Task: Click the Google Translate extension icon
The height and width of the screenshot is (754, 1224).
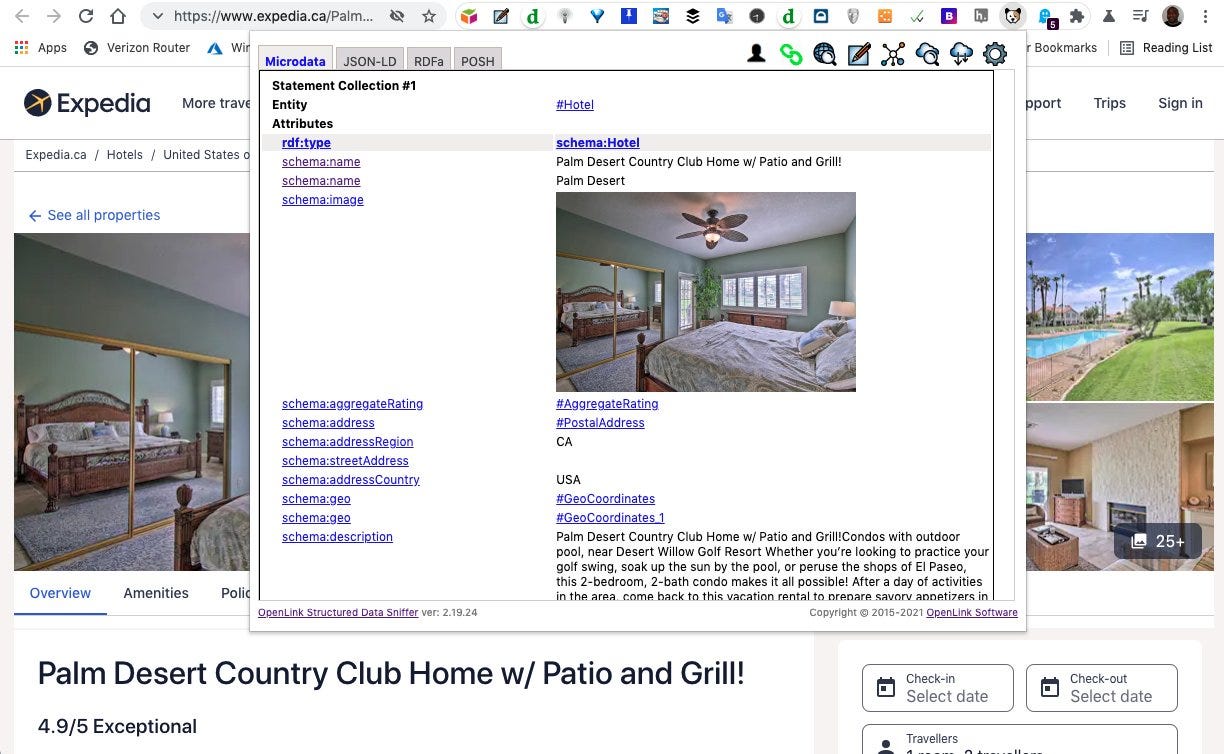Action: 725,16
